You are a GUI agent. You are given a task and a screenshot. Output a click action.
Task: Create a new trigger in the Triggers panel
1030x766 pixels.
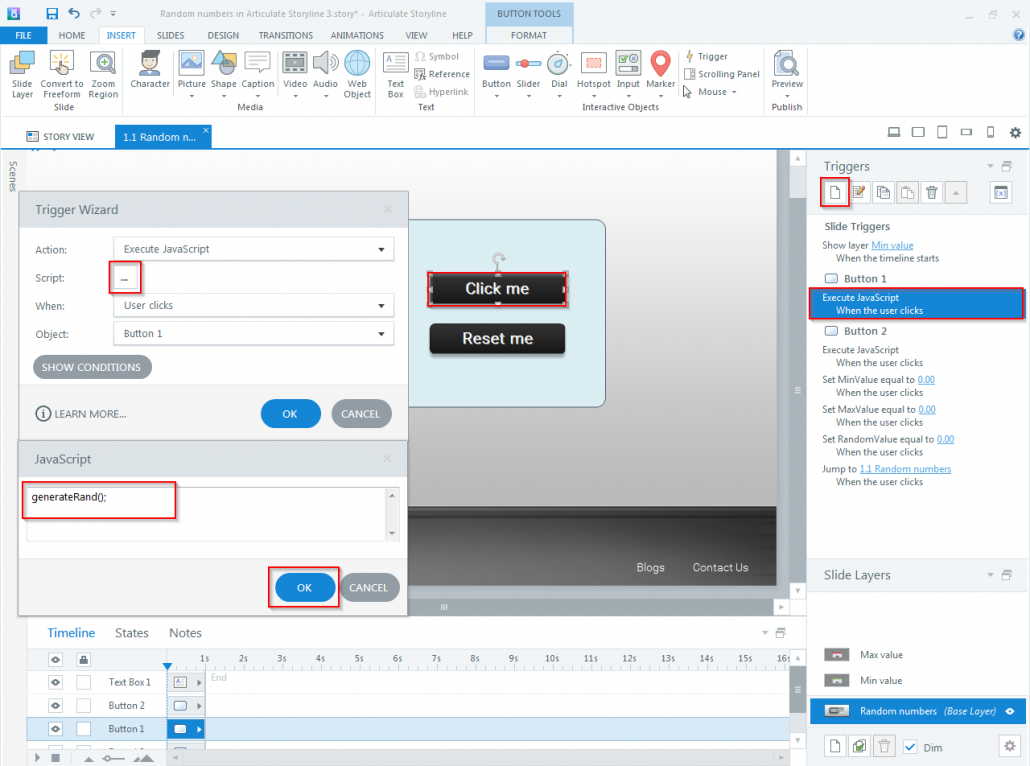(x=834, y=192)
